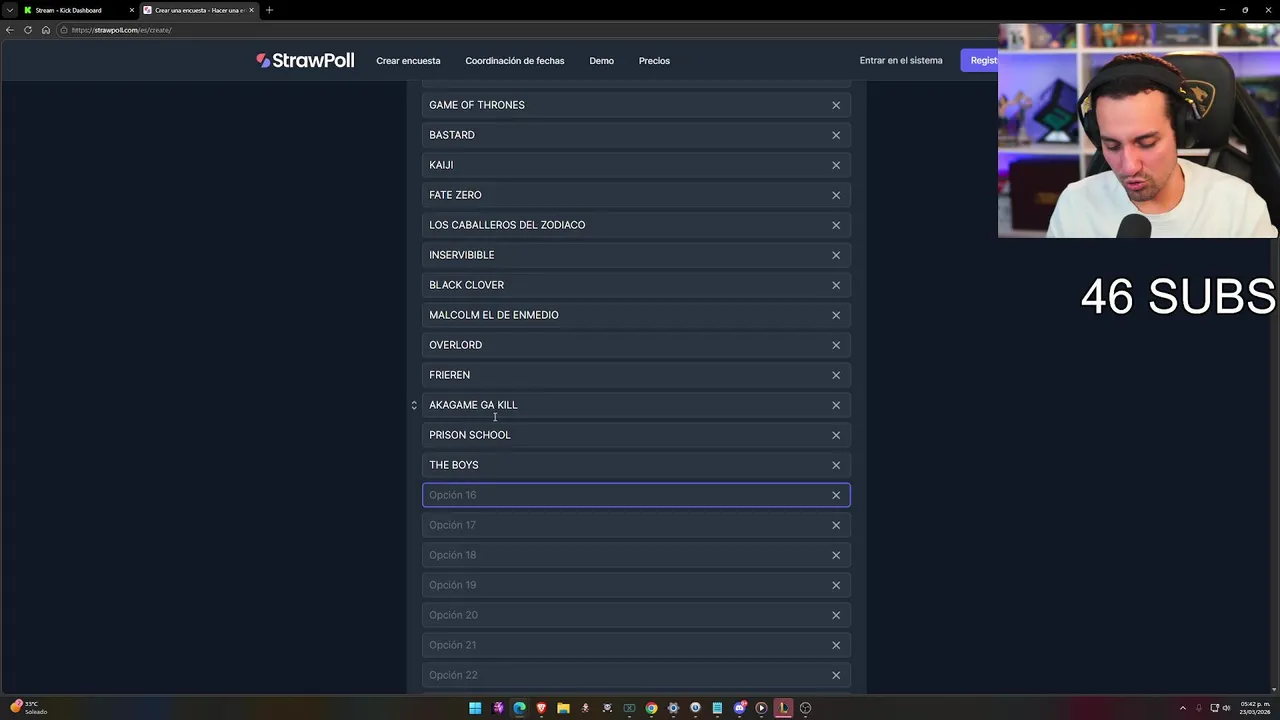Screen dimensions: 1280x720
Task: Close the Crear una encuesta tab
Action: tap(251, 10)
